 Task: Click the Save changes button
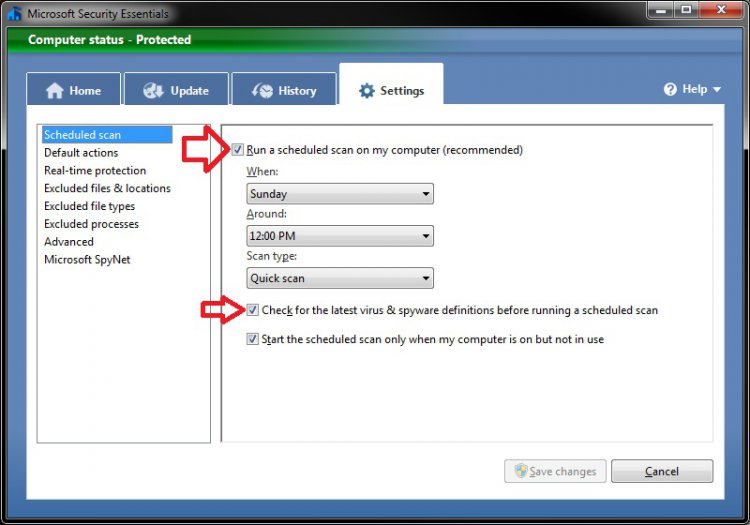click(555, 471)
